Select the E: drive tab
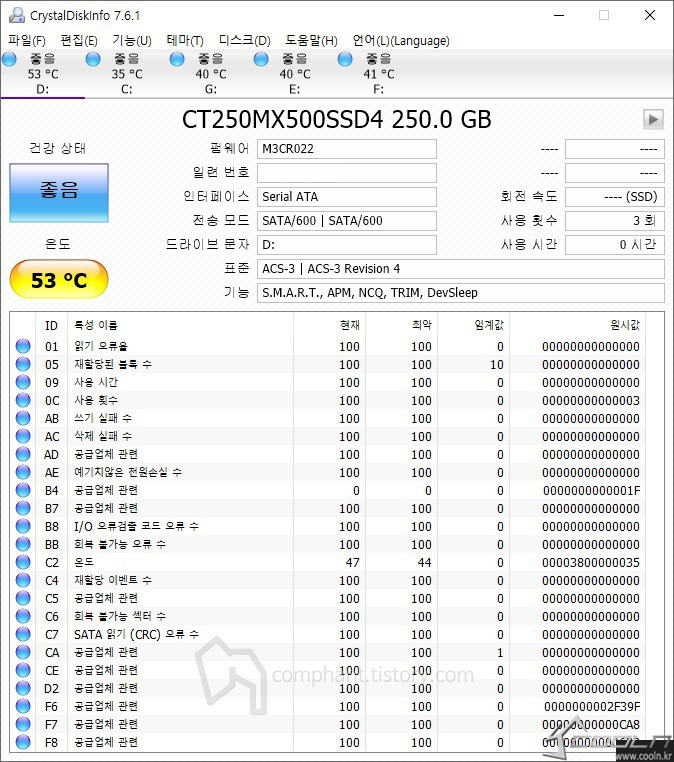This screenshot has height=762, width=674. point(295,73)
